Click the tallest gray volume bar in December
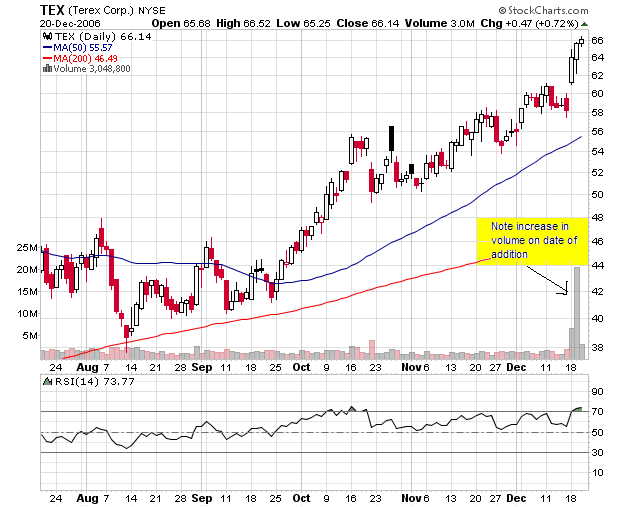This screenshot has width=620, height=507. [577, 313]
